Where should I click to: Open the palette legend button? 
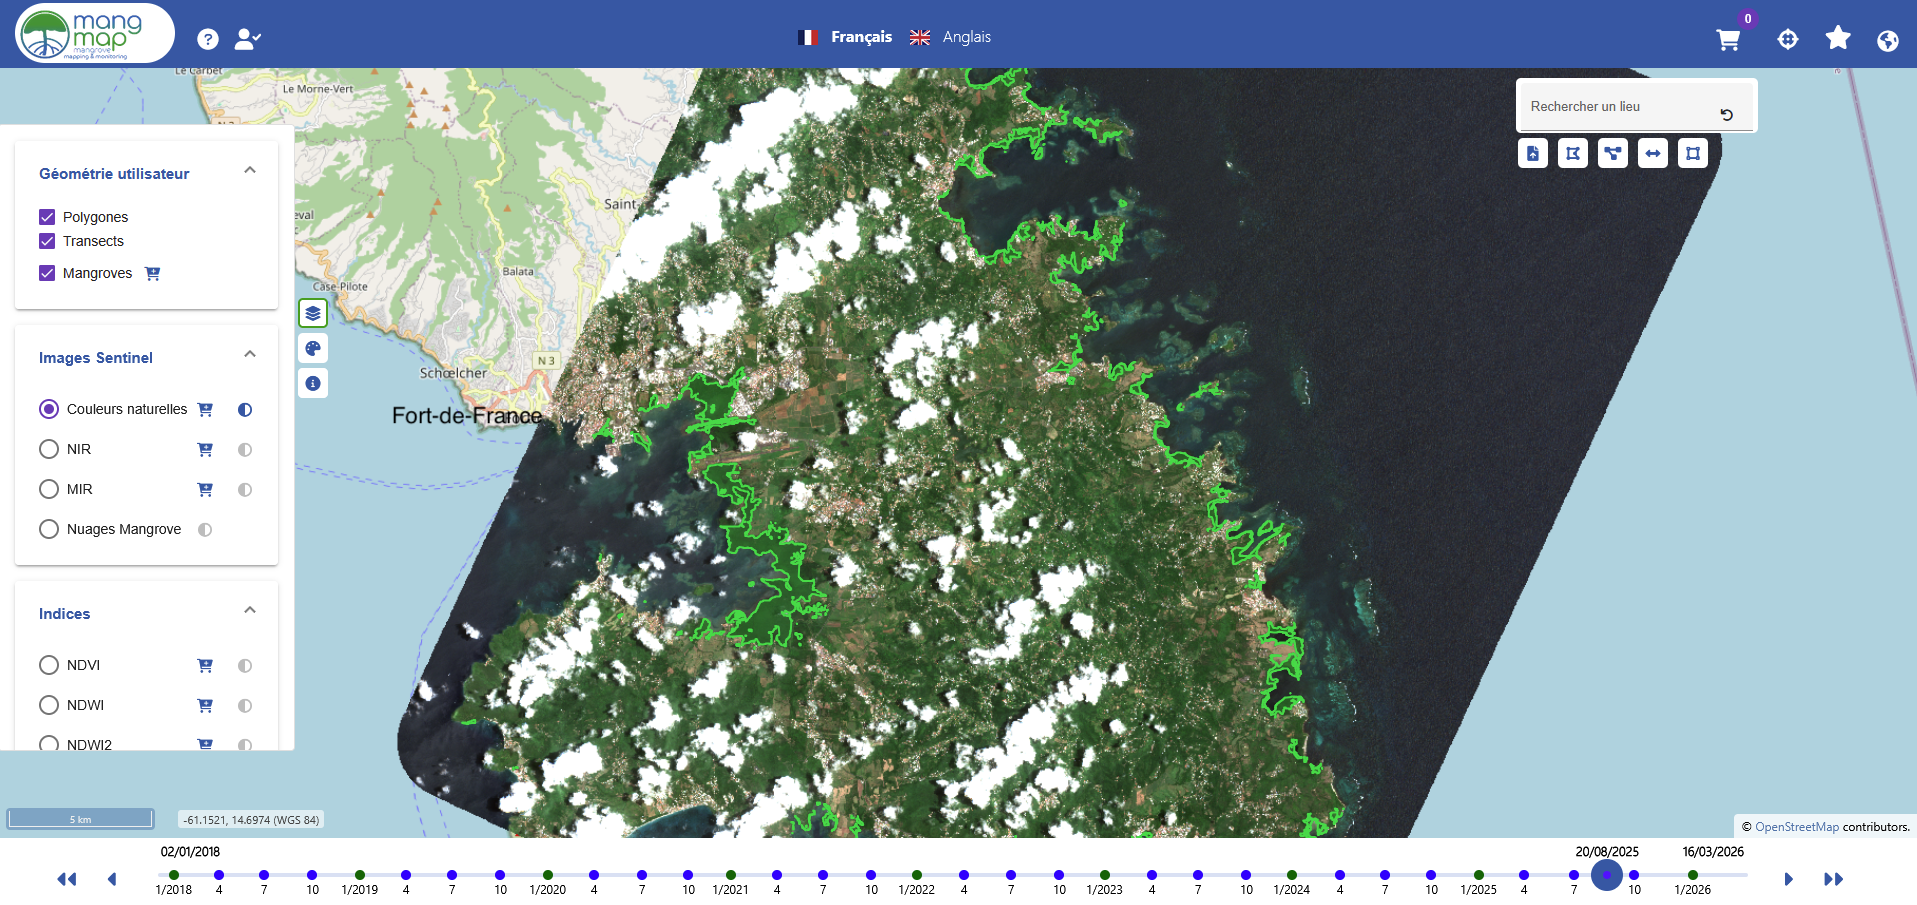coord(313,348)
